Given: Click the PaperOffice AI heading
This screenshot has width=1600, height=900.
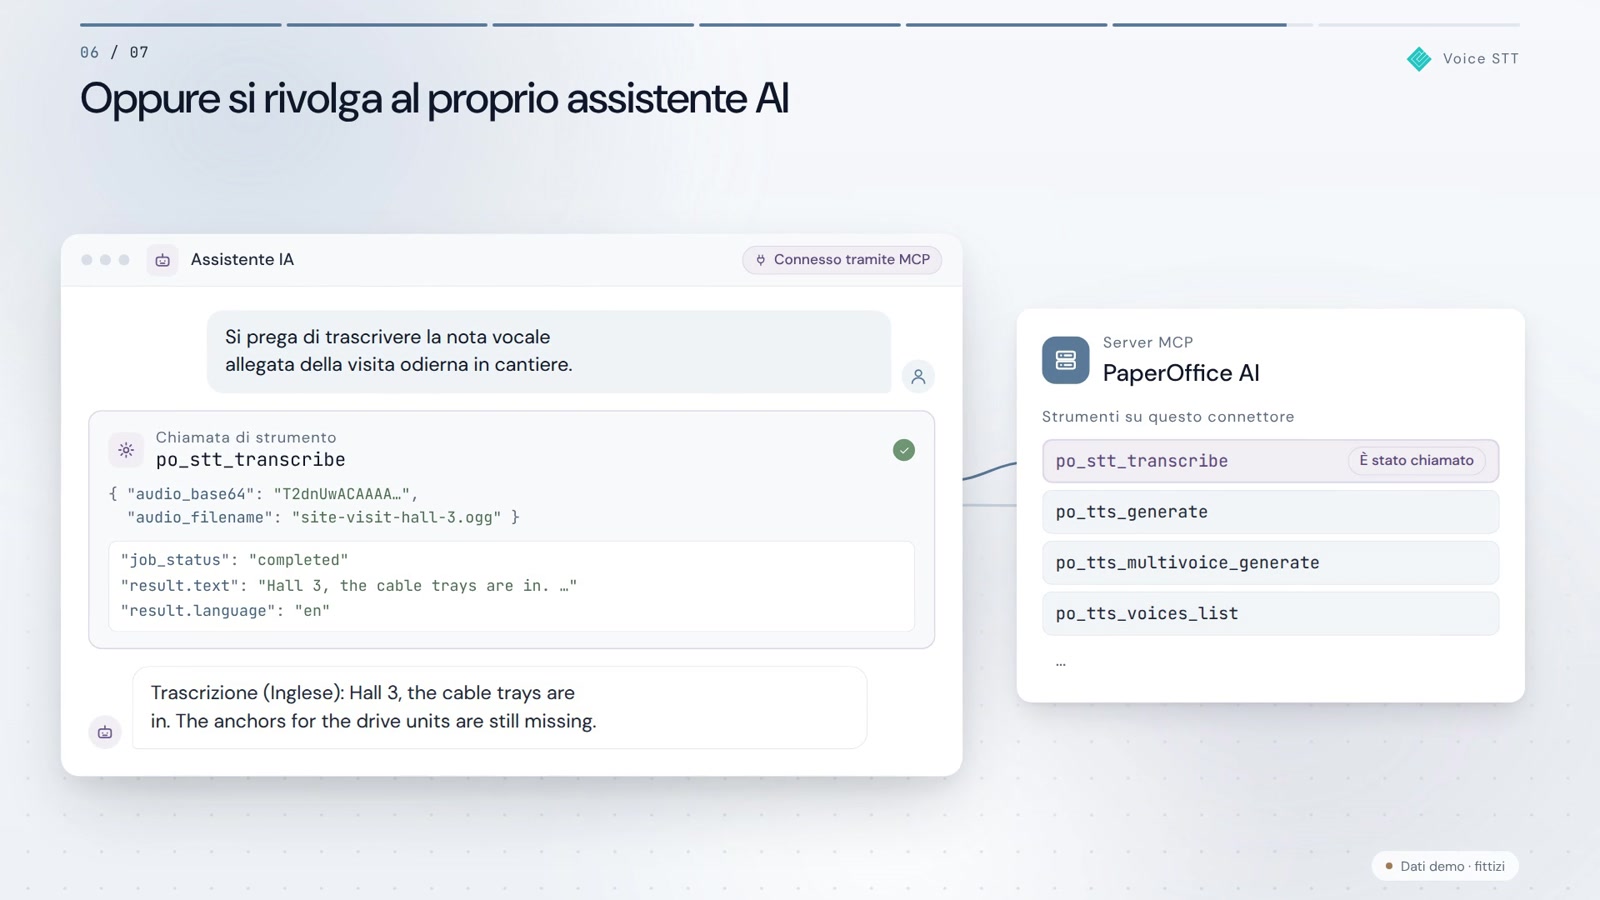Looking at the screenshot, I should point(1181,373).
